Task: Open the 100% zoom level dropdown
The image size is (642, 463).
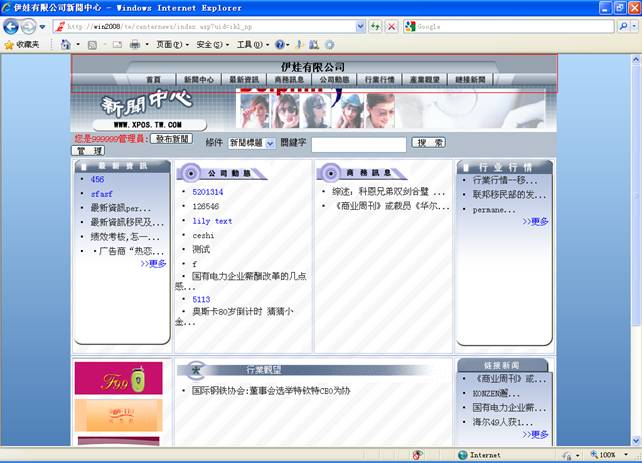Action: point(611,455)
